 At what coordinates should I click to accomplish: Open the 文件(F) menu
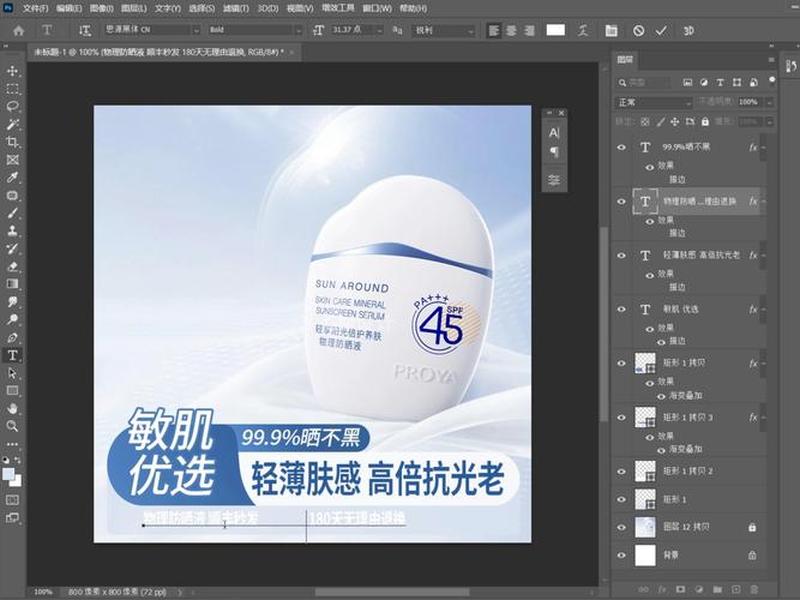pyautogui.click(x=36, y=8)
